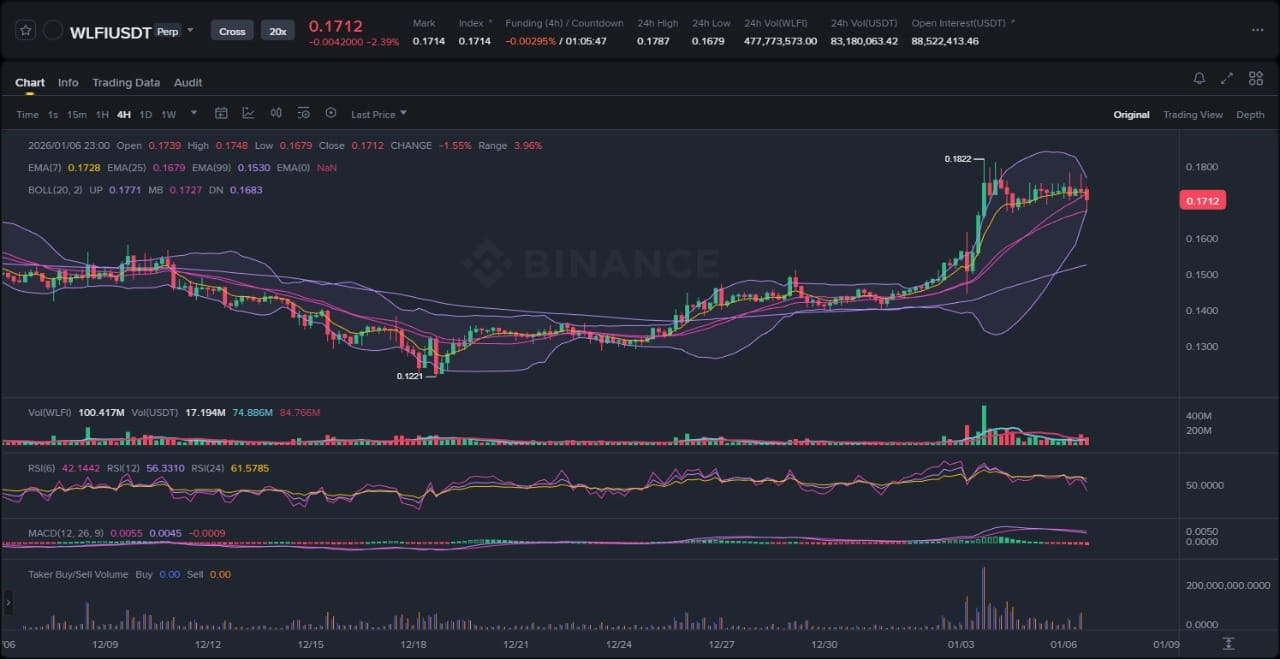This screenshot has height=659, width=1280.
Task: Expand more time intervals dropdown arrow
Action: point(193,113)
